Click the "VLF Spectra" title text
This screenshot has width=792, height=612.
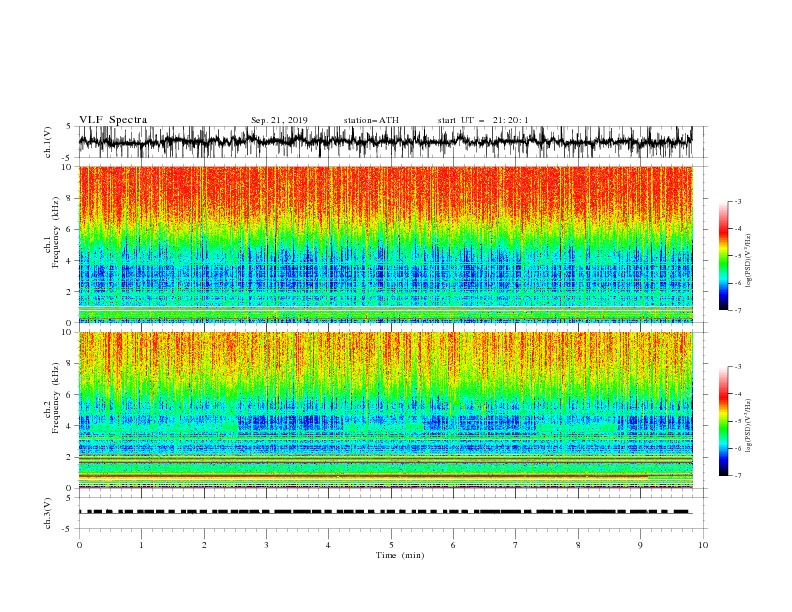coord(113,120)
